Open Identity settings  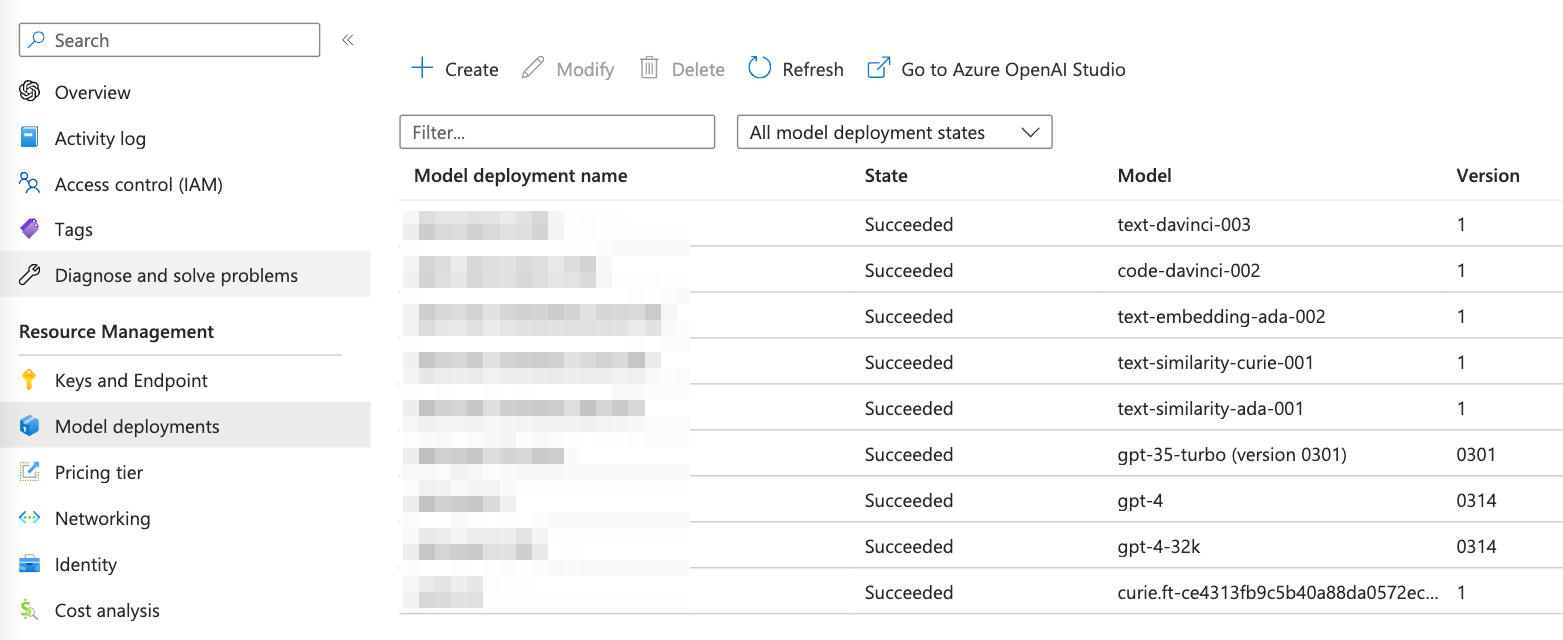[x=86, y=564]
